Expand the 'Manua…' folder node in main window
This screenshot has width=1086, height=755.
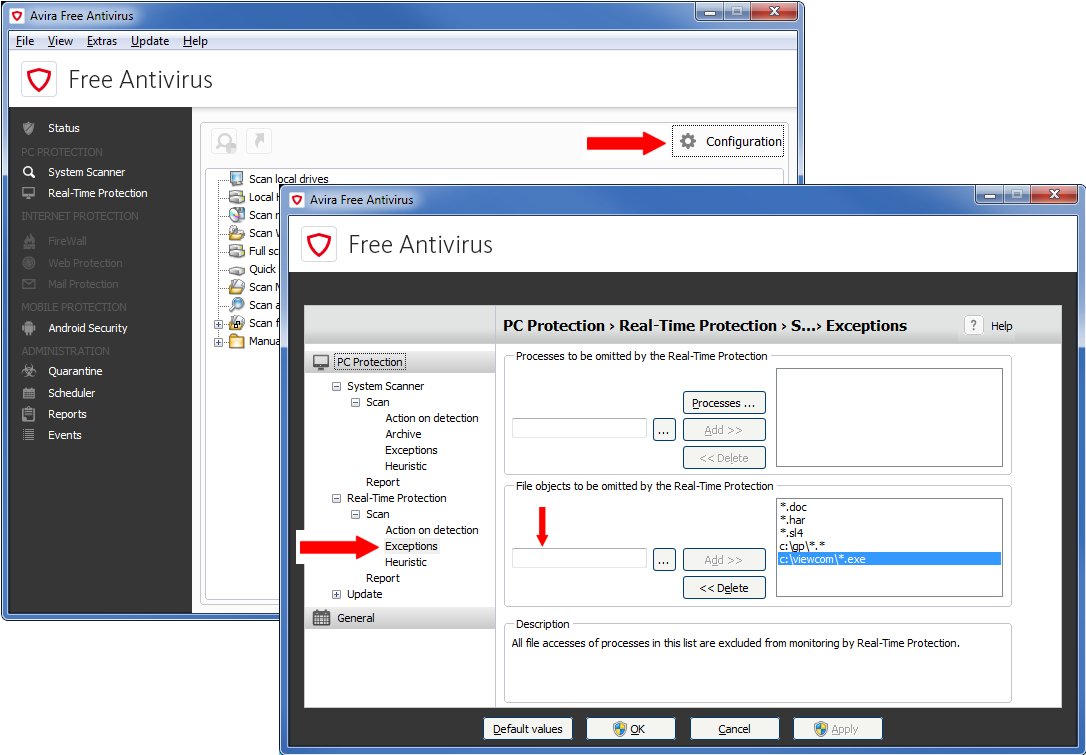[x=218, y=341]
